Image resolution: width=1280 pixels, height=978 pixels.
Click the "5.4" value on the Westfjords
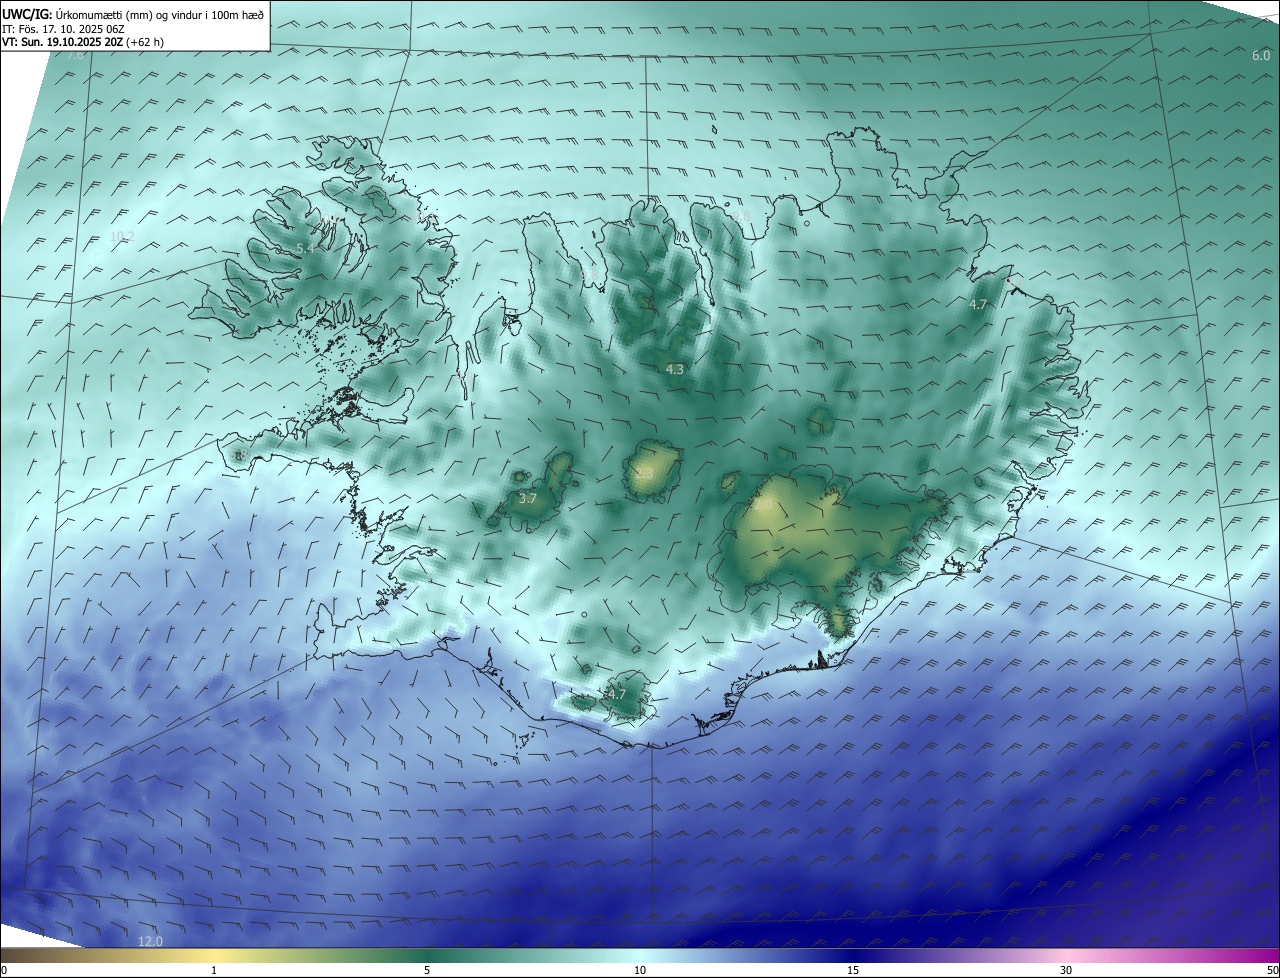pyautogui.click(x=305, y=248)
